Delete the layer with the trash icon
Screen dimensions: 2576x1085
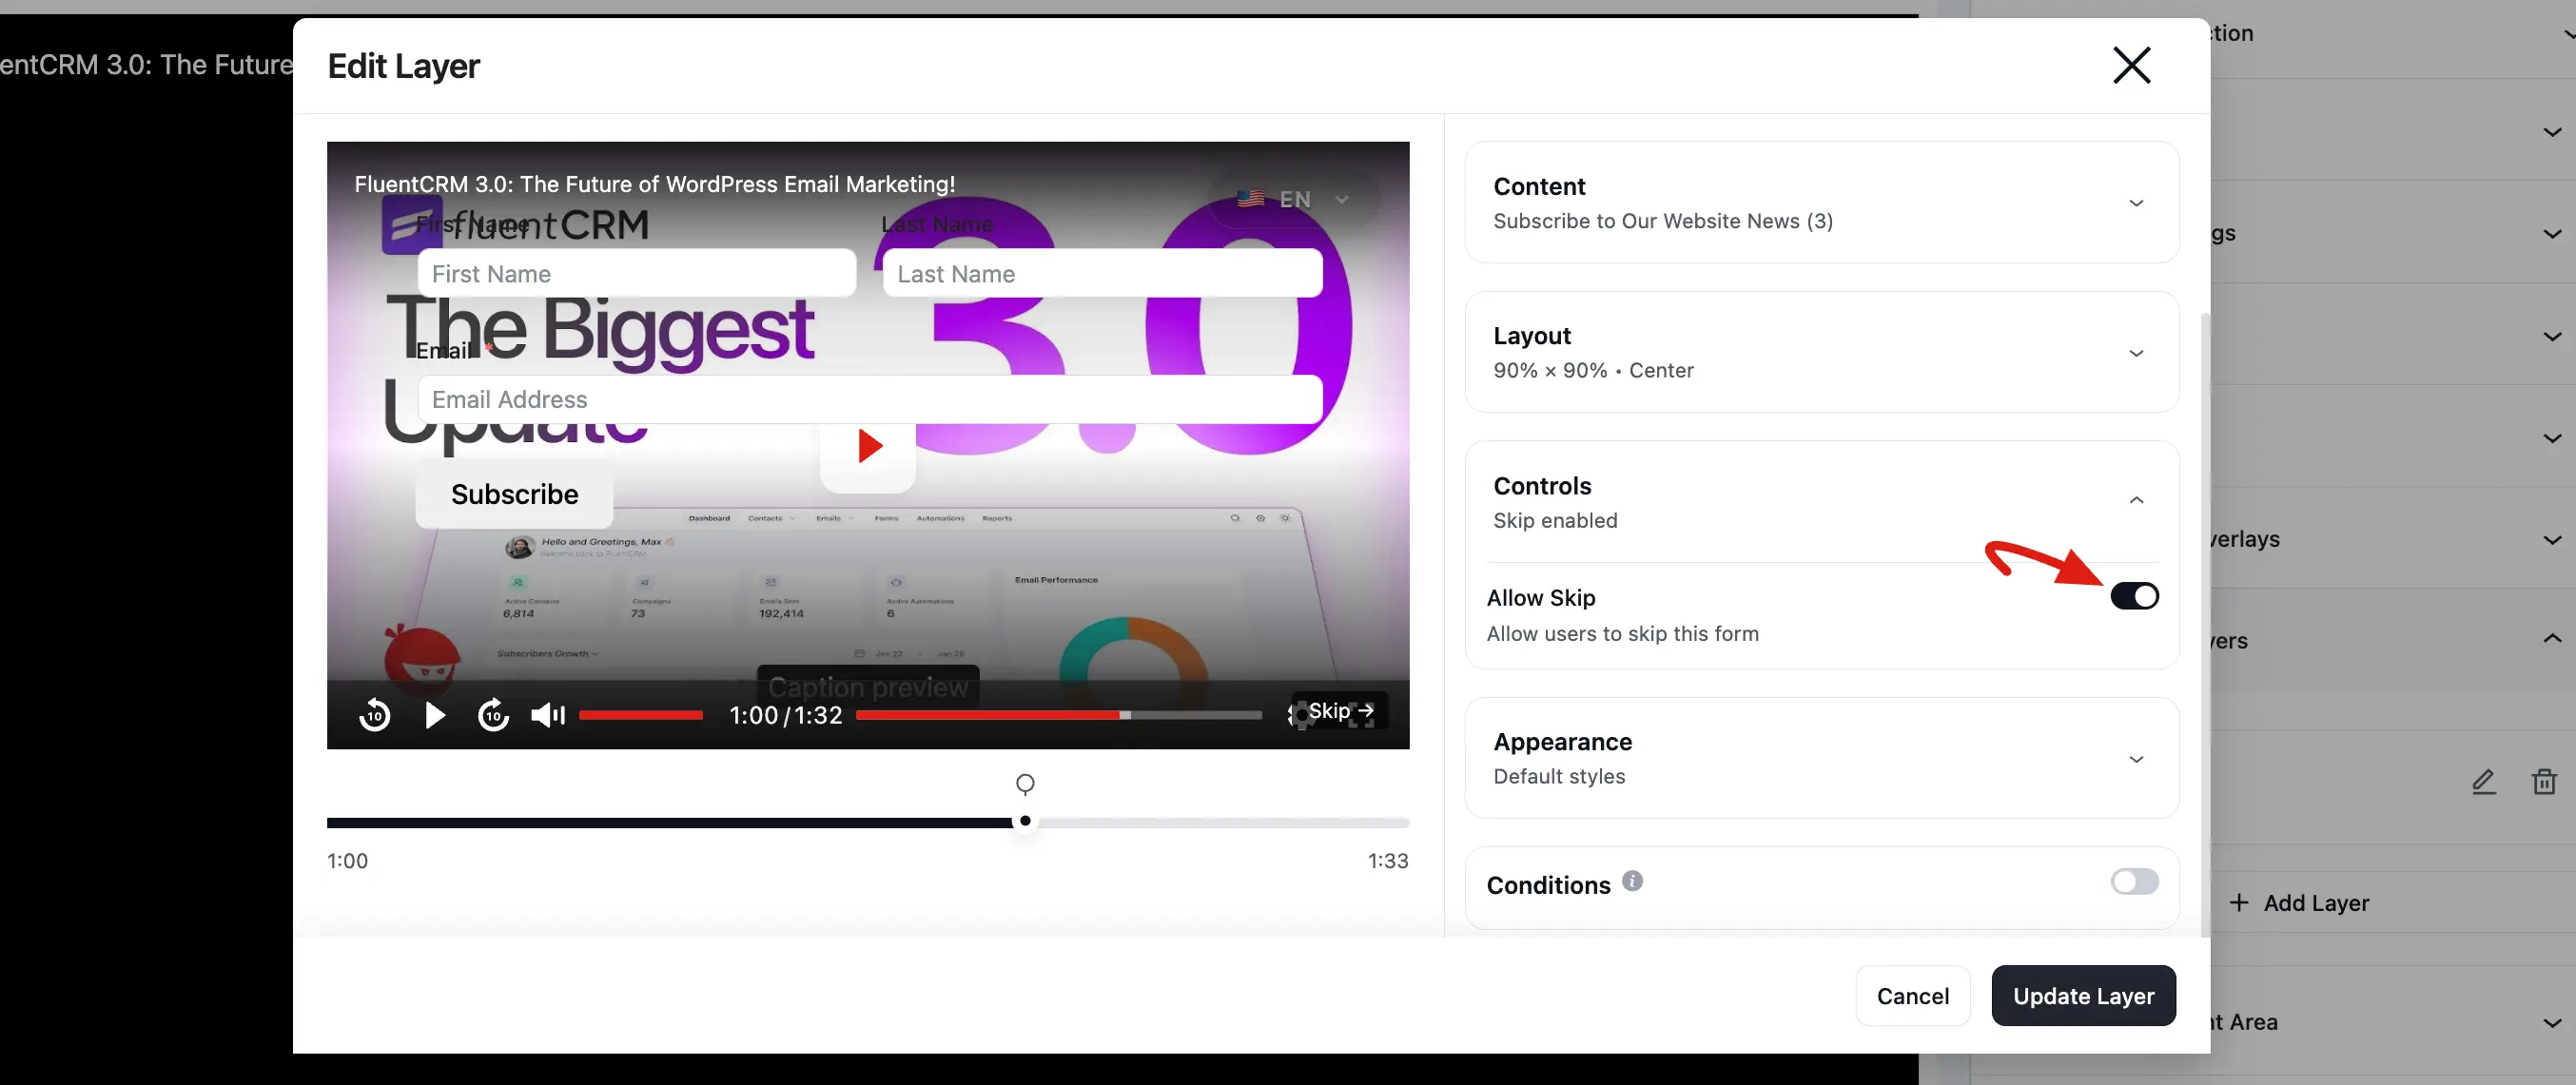pyautogui.click(x=2544, y=781)
